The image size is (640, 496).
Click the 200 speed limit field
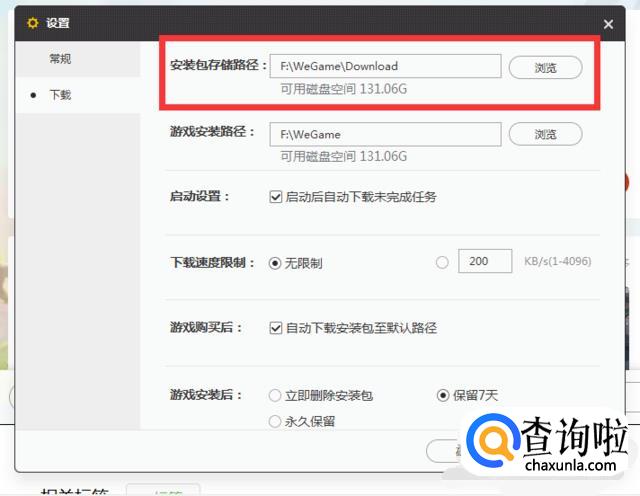[x=485, y=261]
